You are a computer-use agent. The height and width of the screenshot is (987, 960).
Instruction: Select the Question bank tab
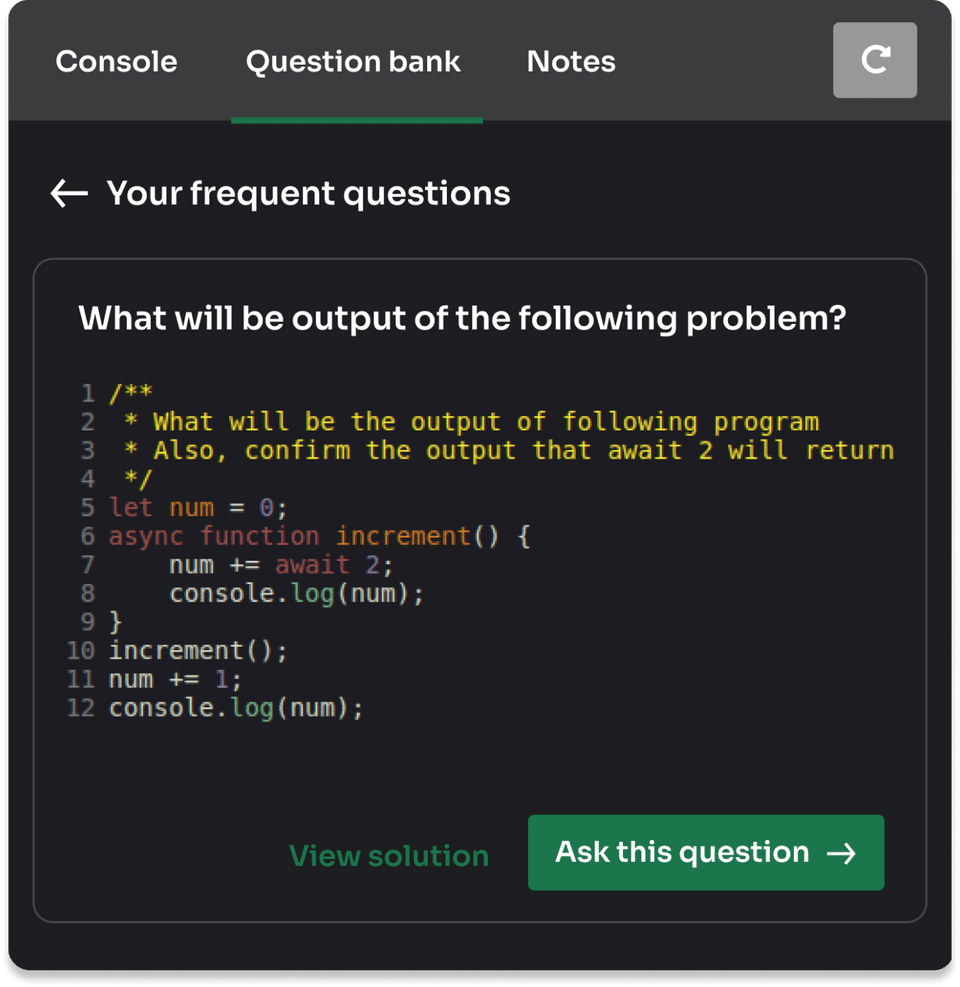point(353,62)
